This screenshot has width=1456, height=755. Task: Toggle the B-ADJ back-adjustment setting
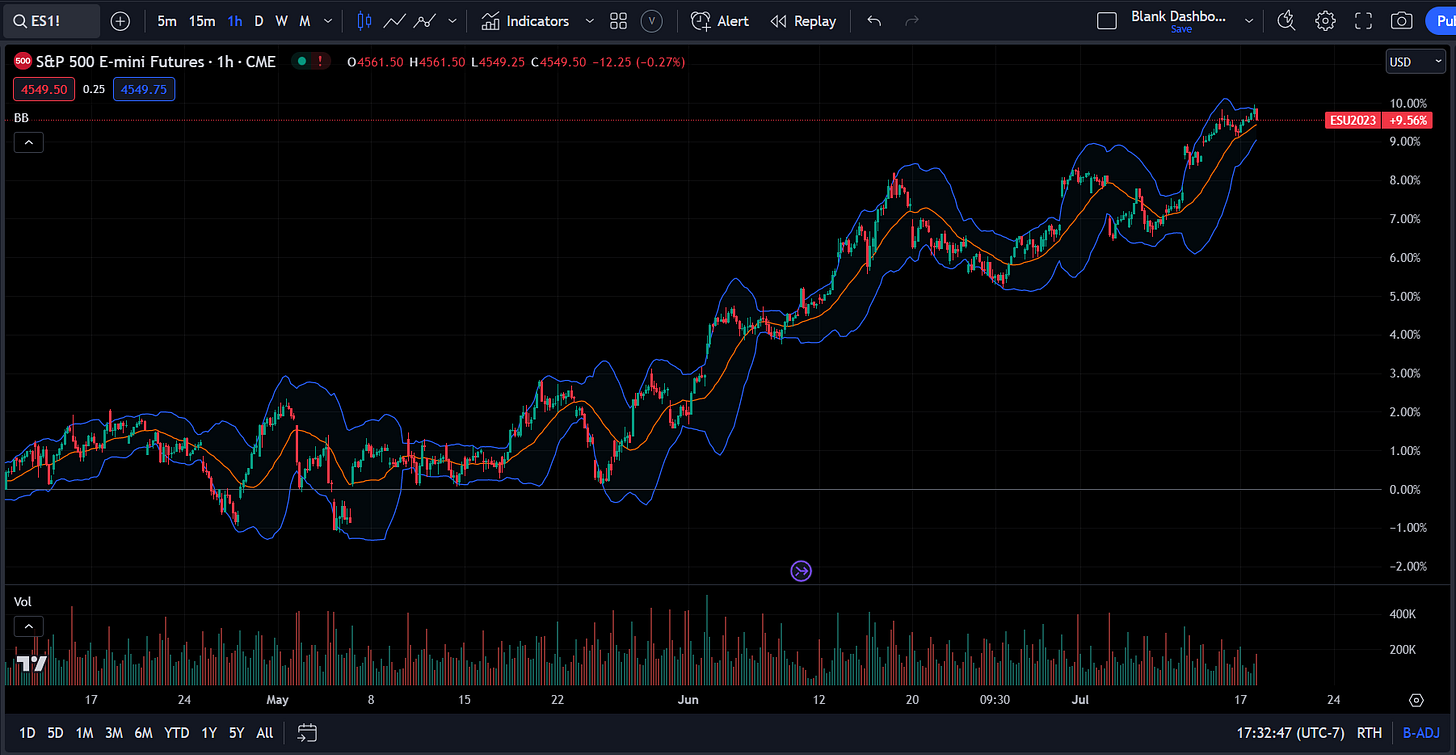point(1420,733)
